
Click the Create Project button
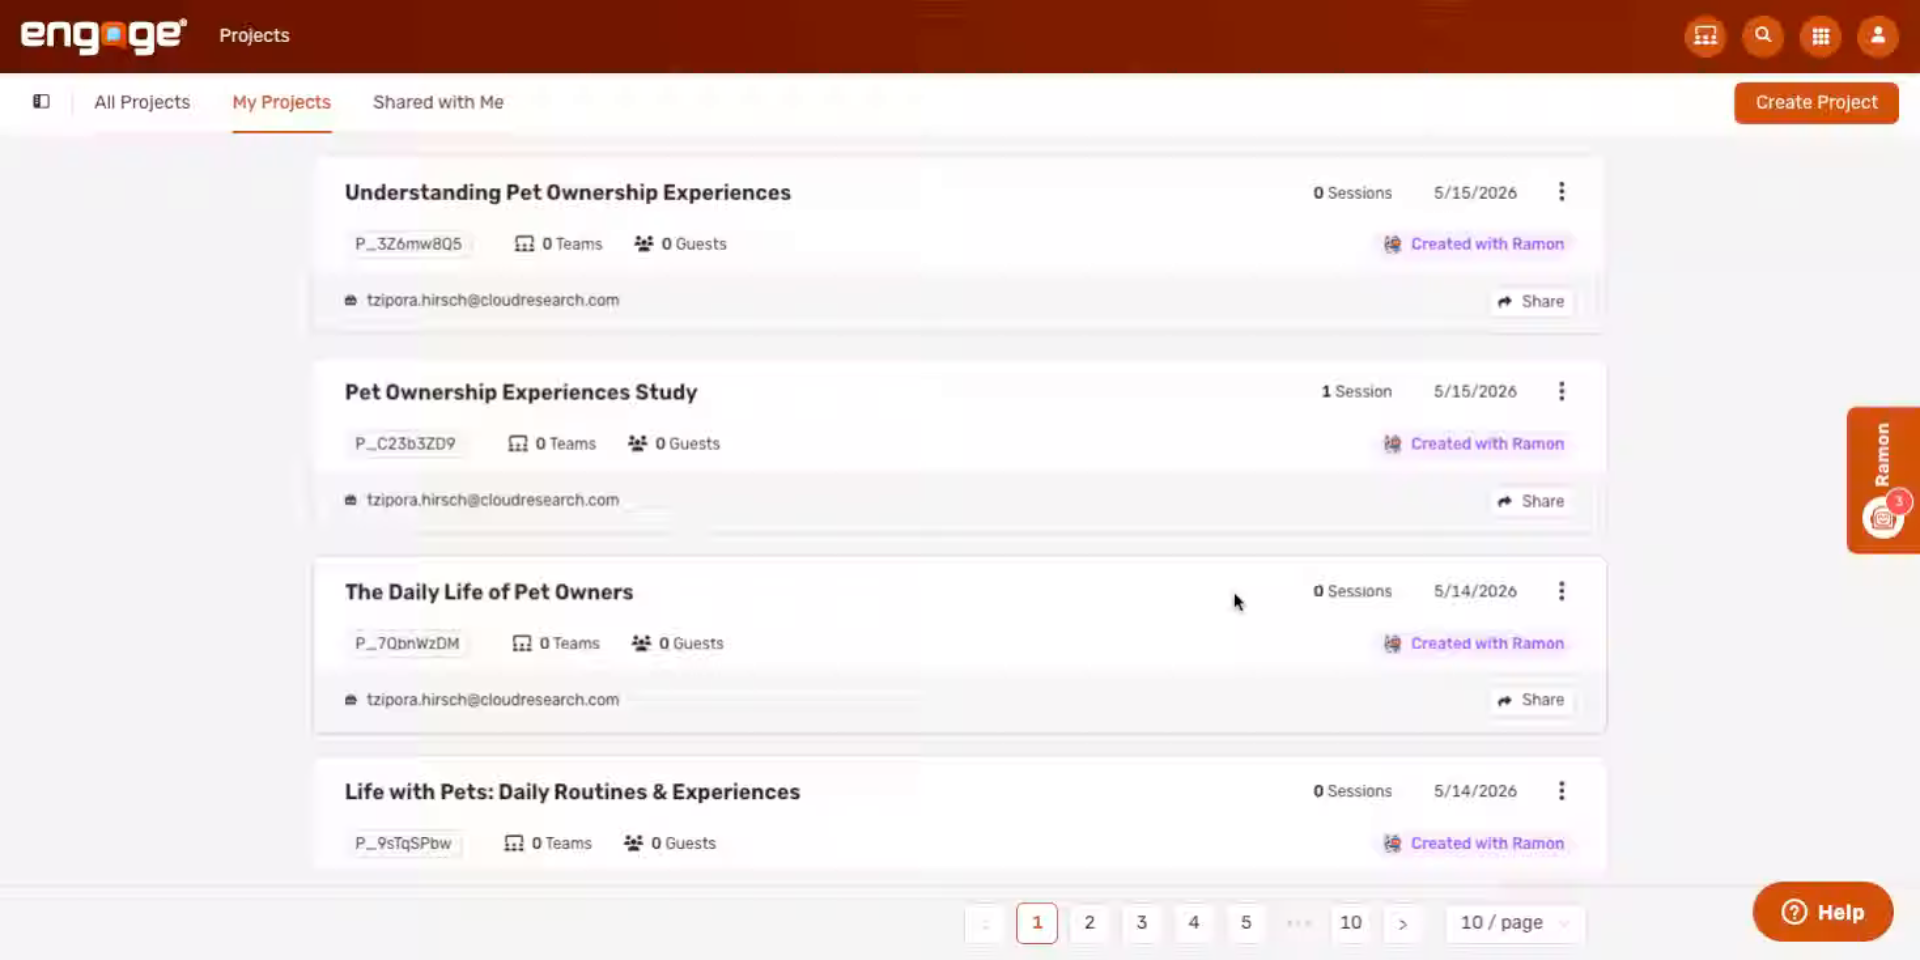coord(1816,103)
